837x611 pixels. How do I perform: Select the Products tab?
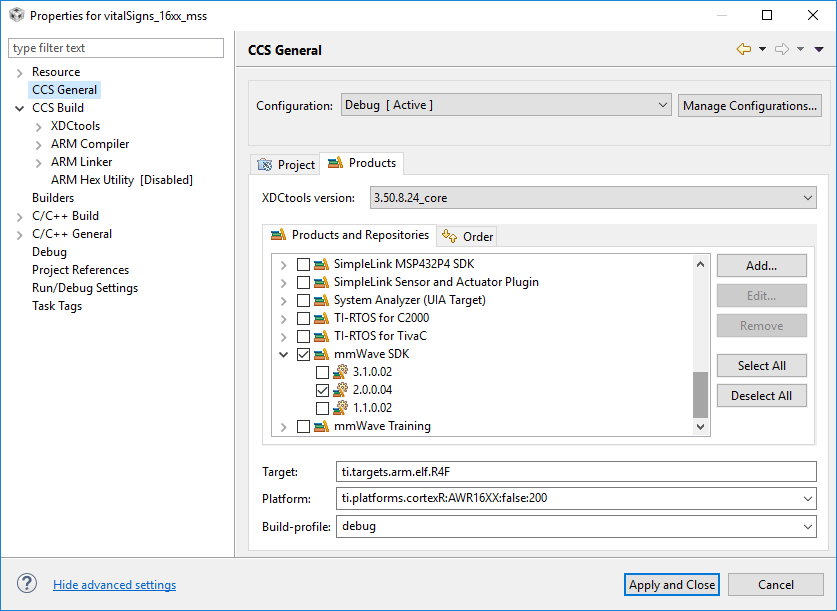(x=361, y=163)
